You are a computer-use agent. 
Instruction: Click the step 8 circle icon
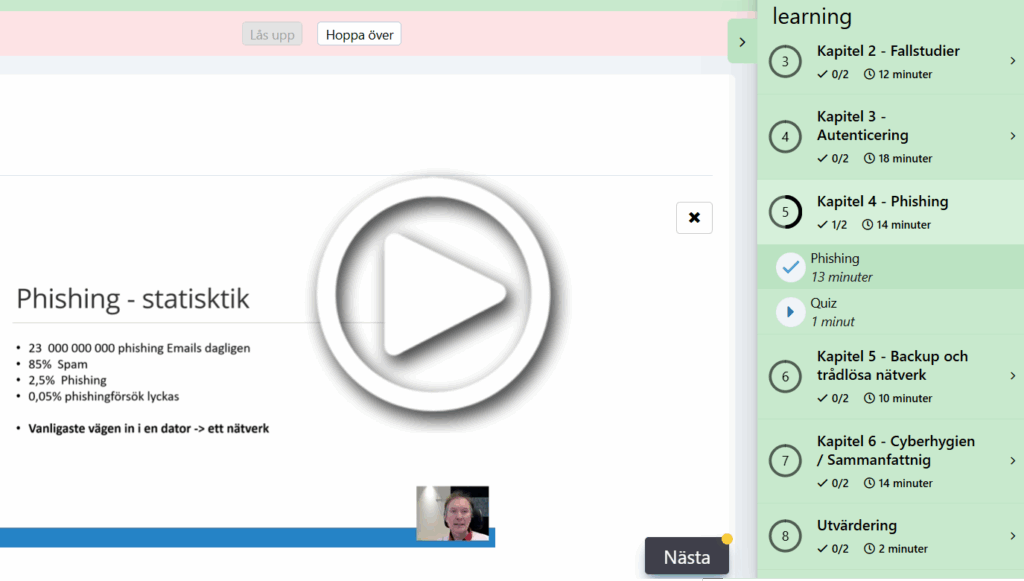tap(785, 536)
